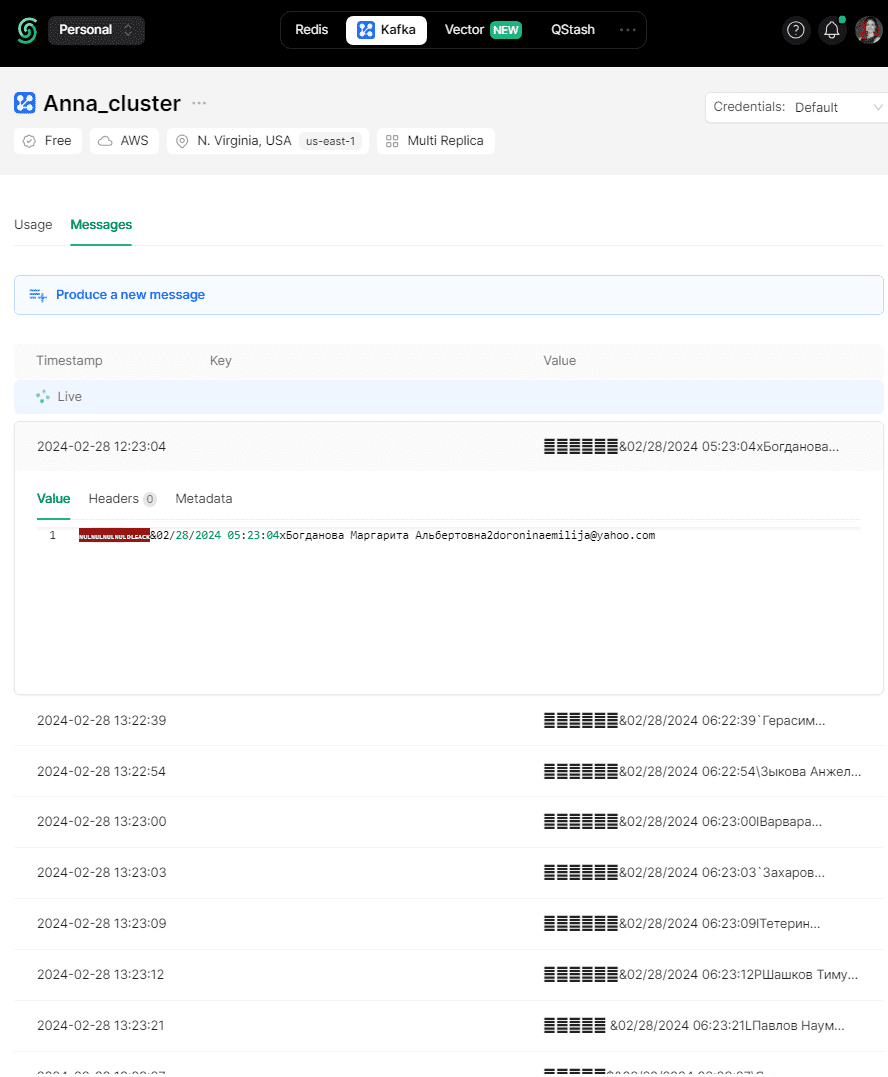Switch to the Usage tab
The width and height of the screenshot is (888, 1077).
point(33,225)
